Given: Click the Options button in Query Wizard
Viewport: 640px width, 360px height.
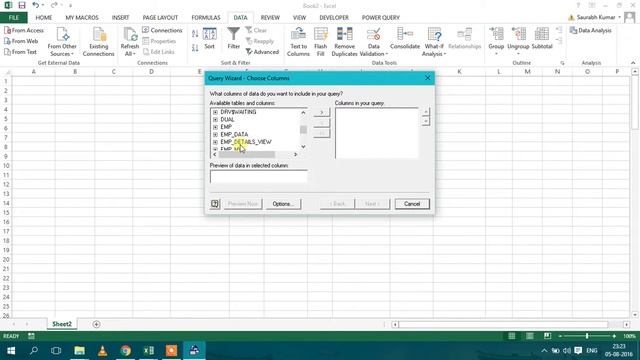Looking at the screenshot, I should pos(283,204).
